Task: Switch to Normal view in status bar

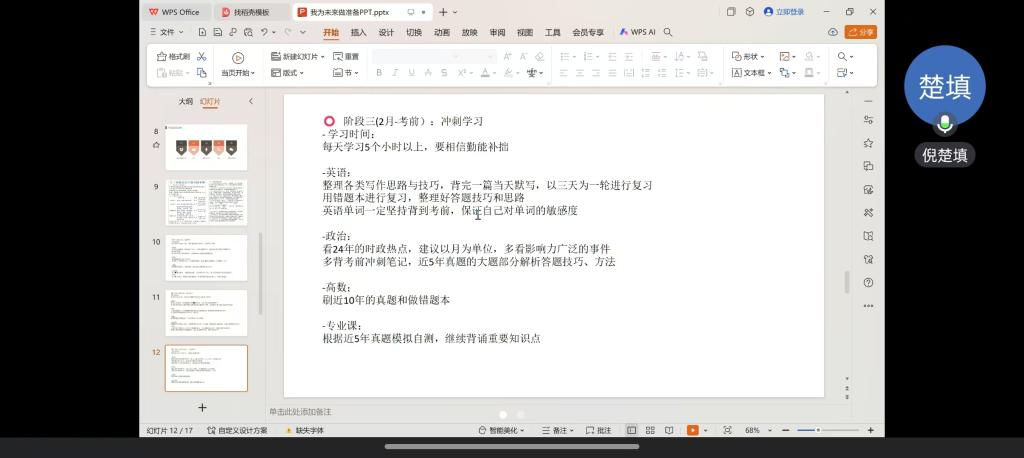Action: coord(632,431)
